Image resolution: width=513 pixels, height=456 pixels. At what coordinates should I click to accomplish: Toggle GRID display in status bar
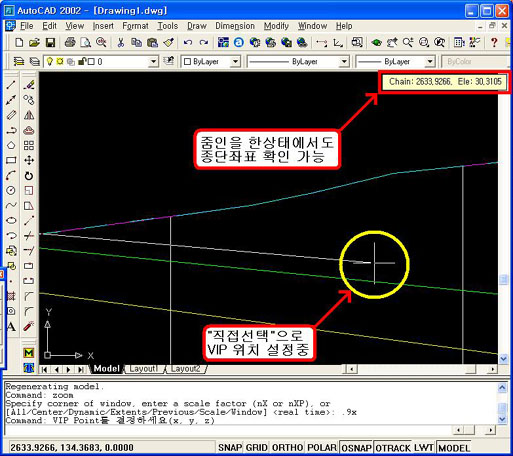[257, 447]
